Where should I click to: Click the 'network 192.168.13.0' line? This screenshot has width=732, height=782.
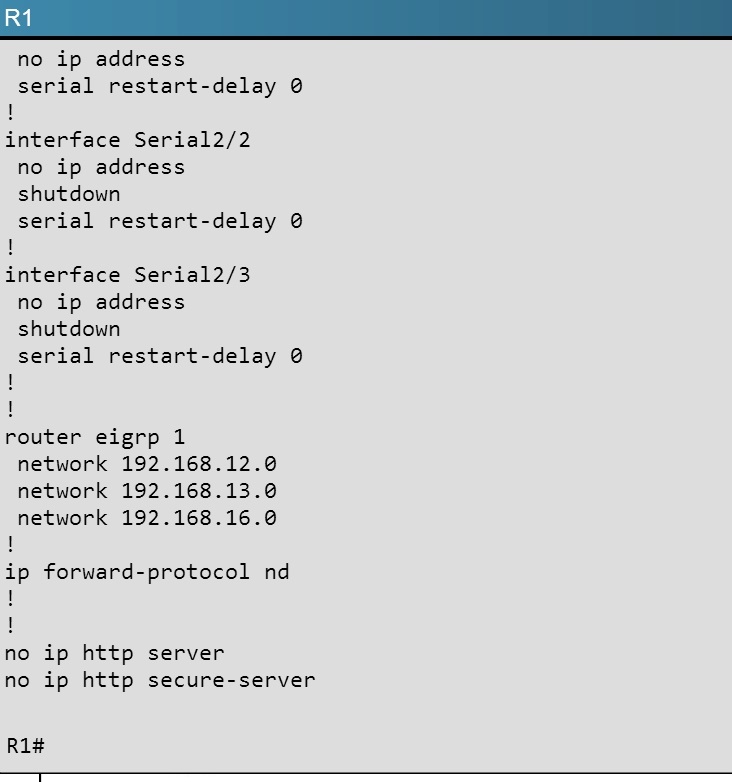tap(147, 491)
